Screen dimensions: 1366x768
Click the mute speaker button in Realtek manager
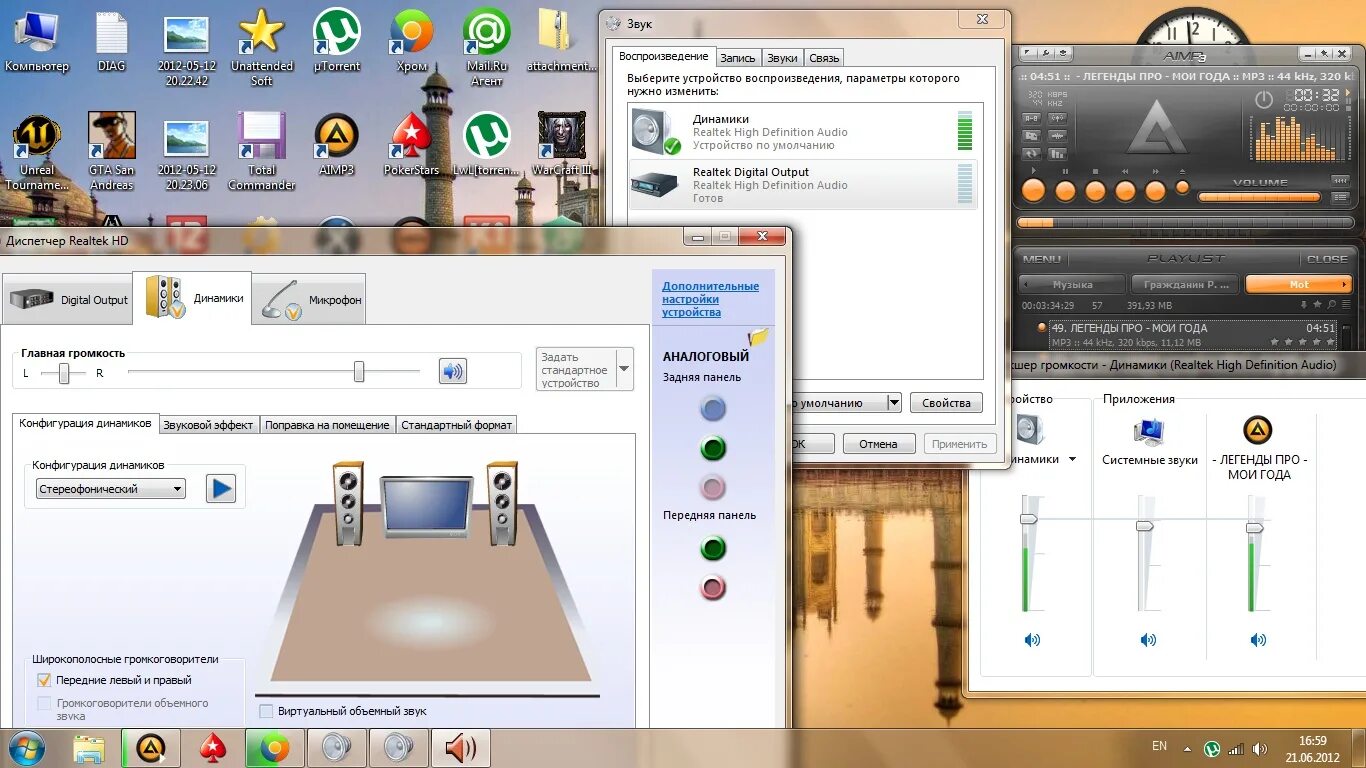[453, 372]
